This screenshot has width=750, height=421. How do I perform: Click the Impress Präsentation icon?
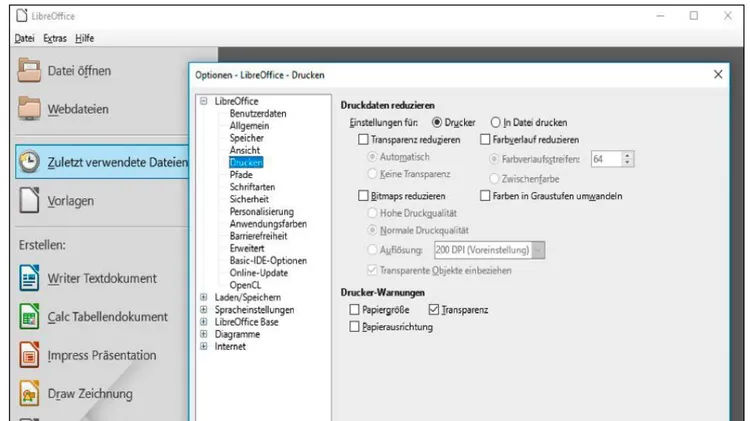pos(29,355)
